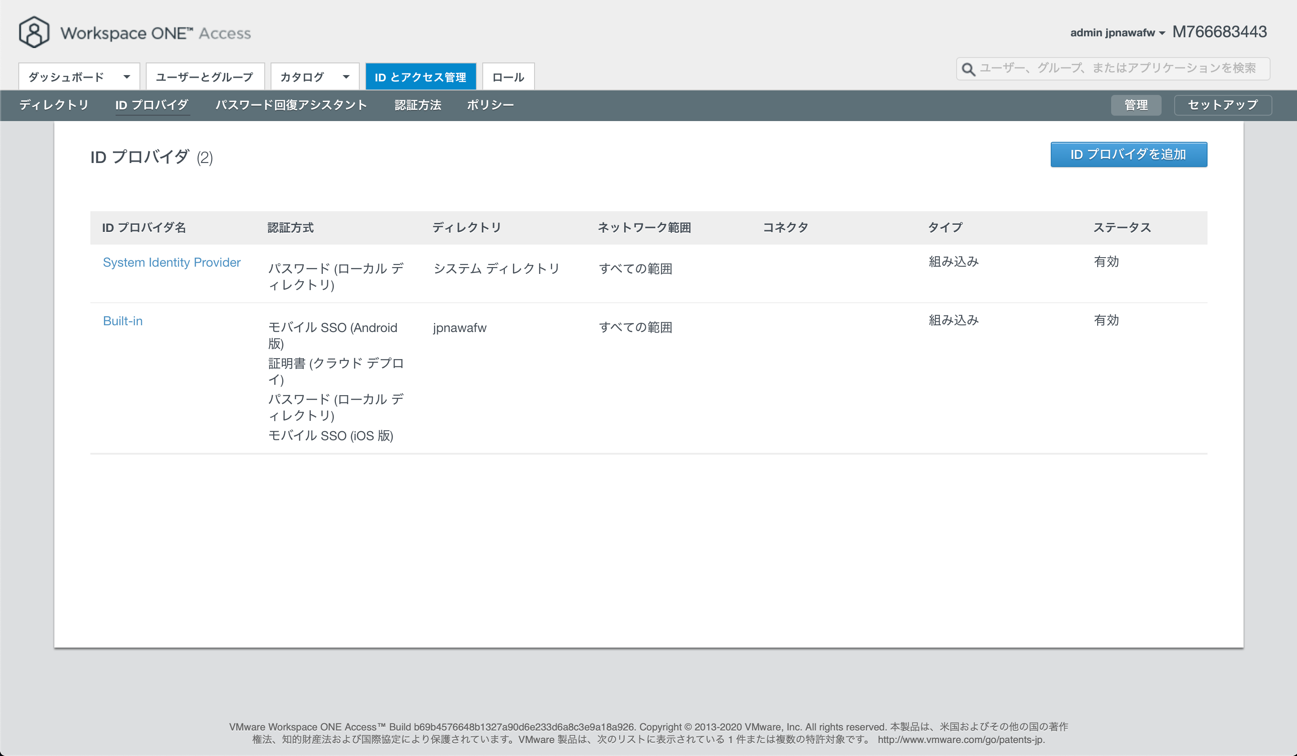Open the System Identity Provider link
This screenshot has height=756, width=1297.
[x=172, y=262]
